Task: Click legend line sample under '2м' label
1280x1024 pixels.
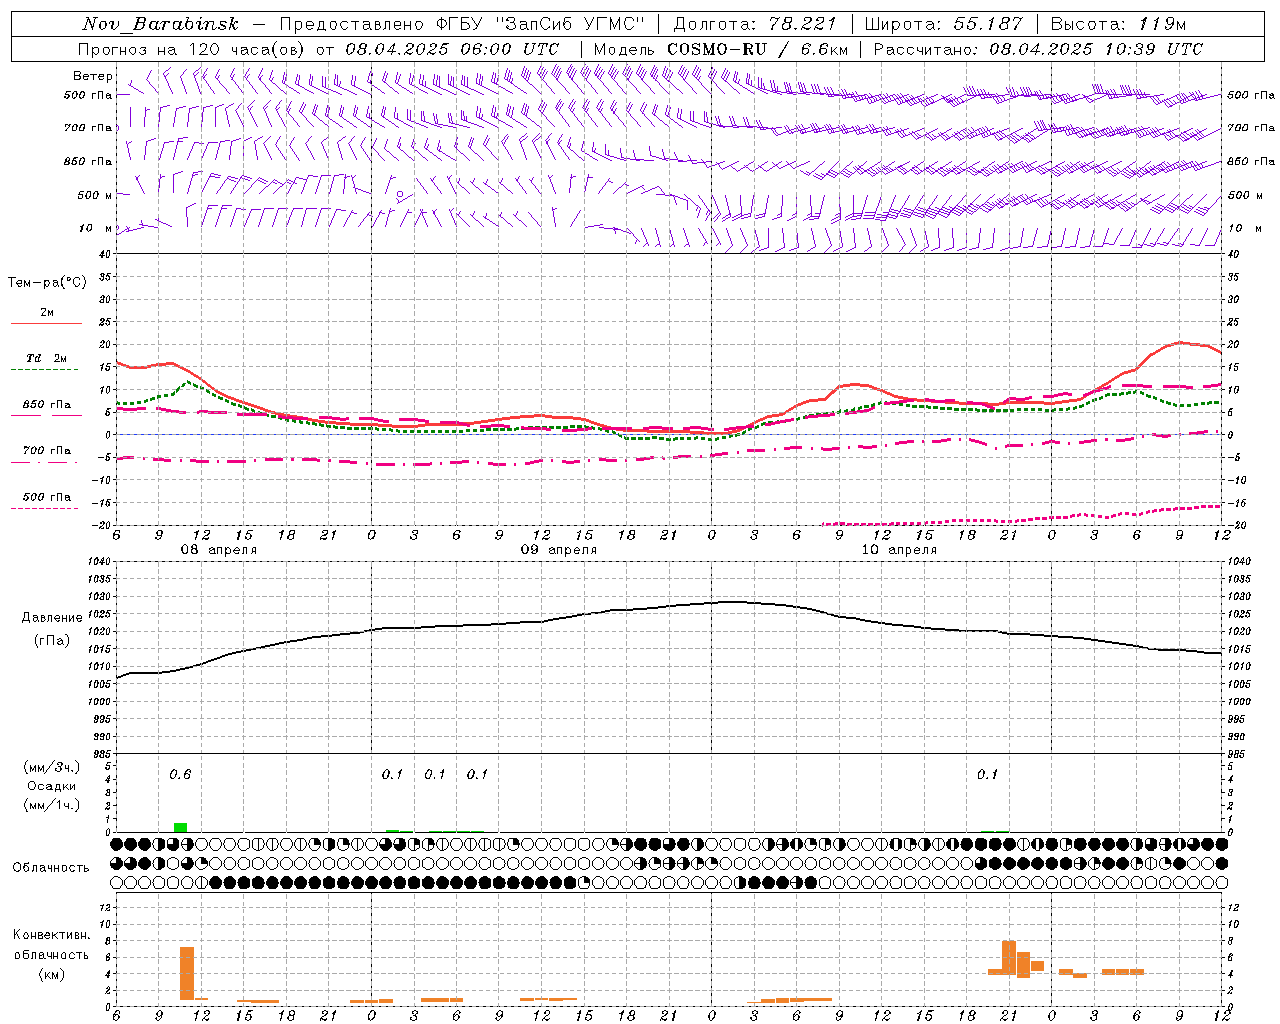Action: pyautogui.click(x=46, y=324)
